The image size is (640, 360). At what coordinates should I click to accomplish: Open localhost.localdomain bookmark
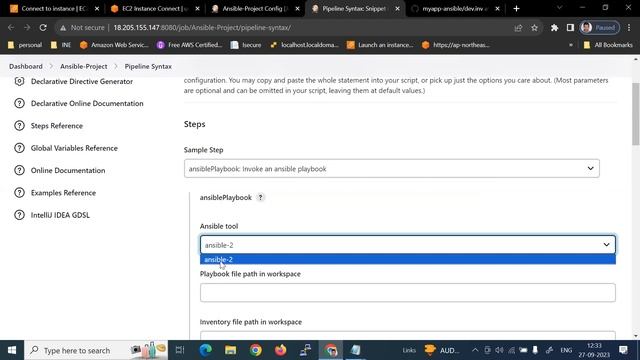coord(304,45)
